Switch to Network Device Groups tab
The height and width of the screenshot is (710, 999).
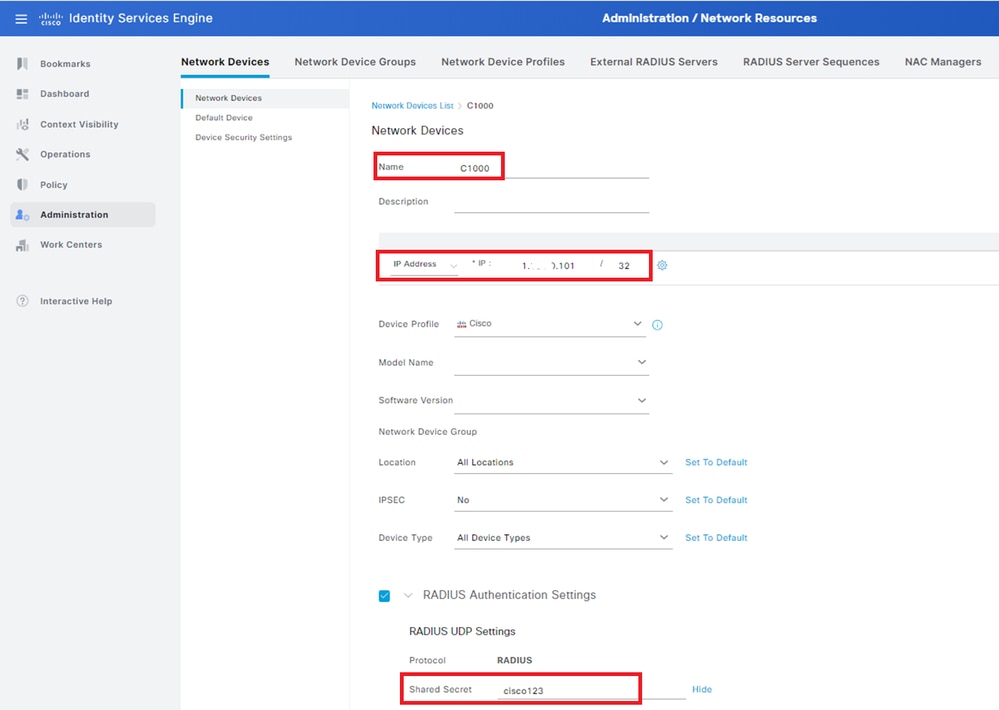click(355, 62)
